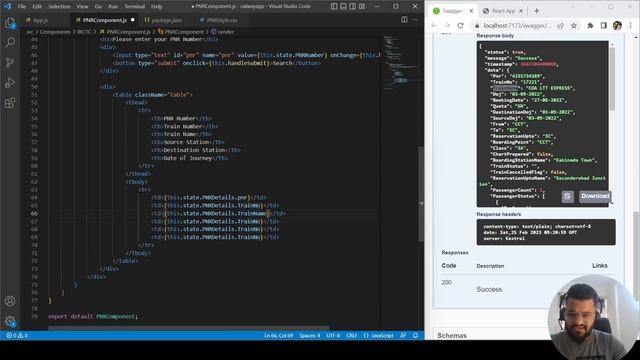The width and height of the screenshot is (640, 360).
Task: Click the share icon in the address bar
Action: 560,25
